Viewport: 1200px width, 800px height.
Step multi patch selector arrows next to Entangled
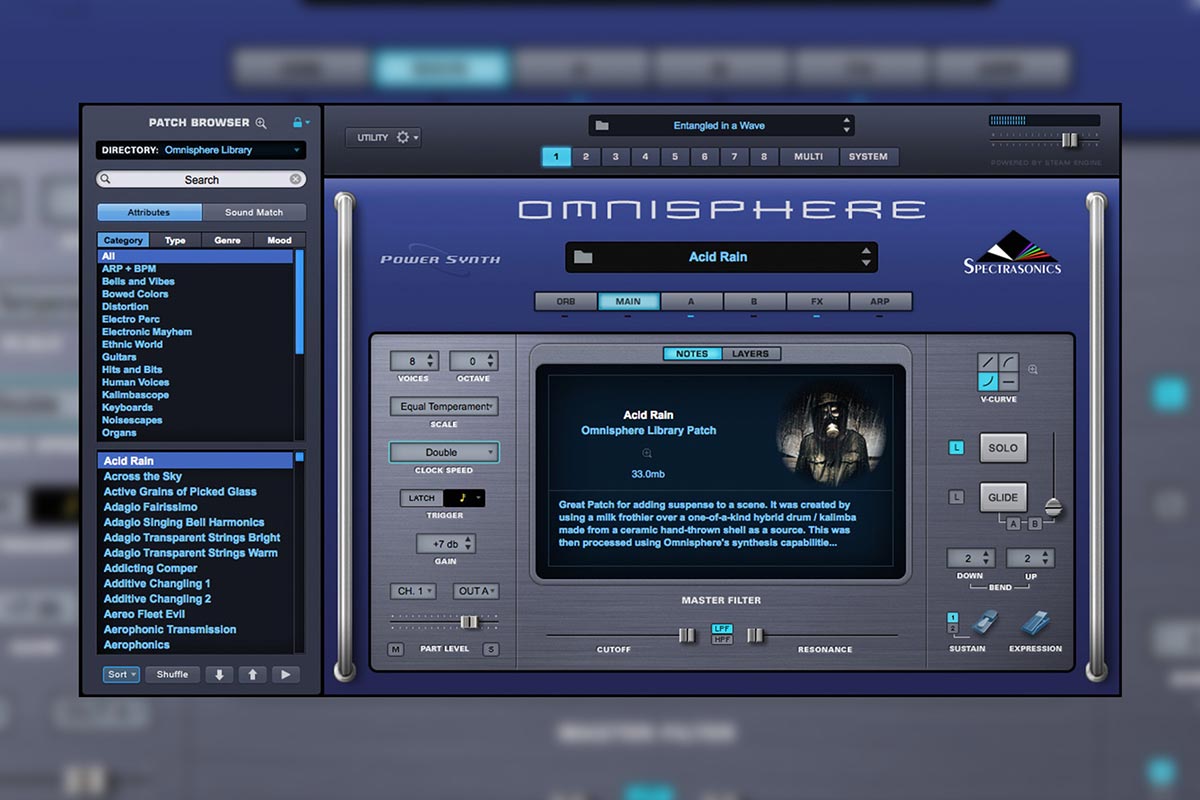[x=847, y=126]
